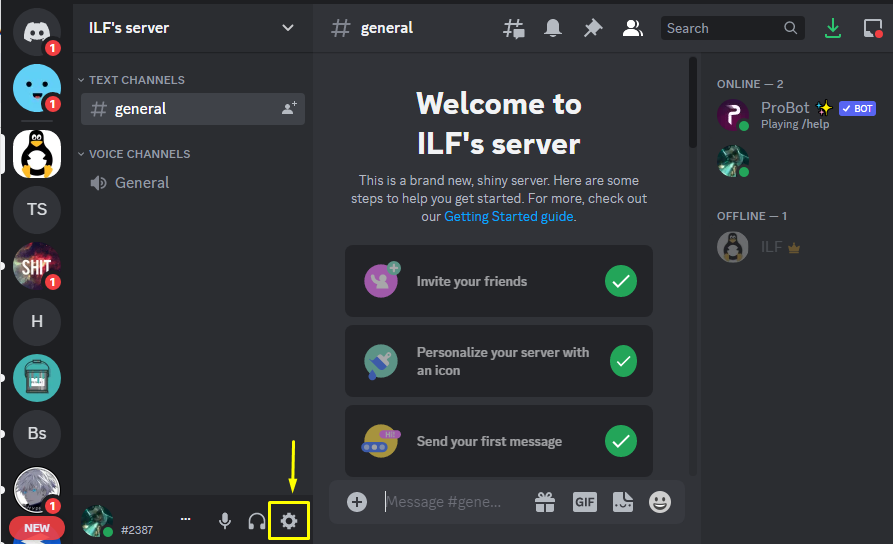
Task: Open Discord home direct messages
Action: tap(36, 31)
